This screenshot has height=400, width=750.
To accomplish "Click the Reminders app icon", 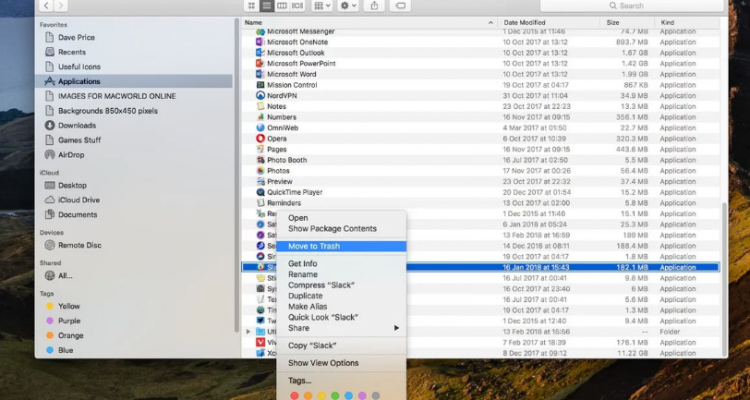I will [x=260, y=203].
